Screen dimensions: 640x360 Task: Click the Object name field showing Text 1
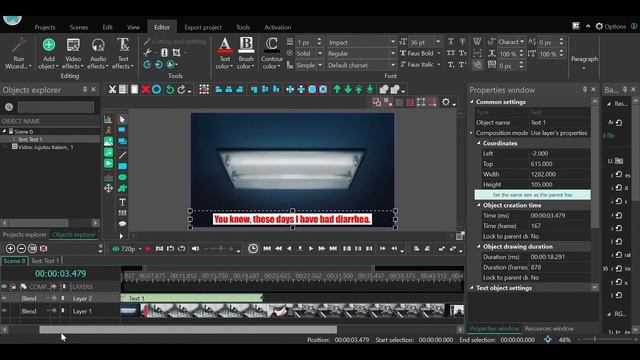(560, 122)
